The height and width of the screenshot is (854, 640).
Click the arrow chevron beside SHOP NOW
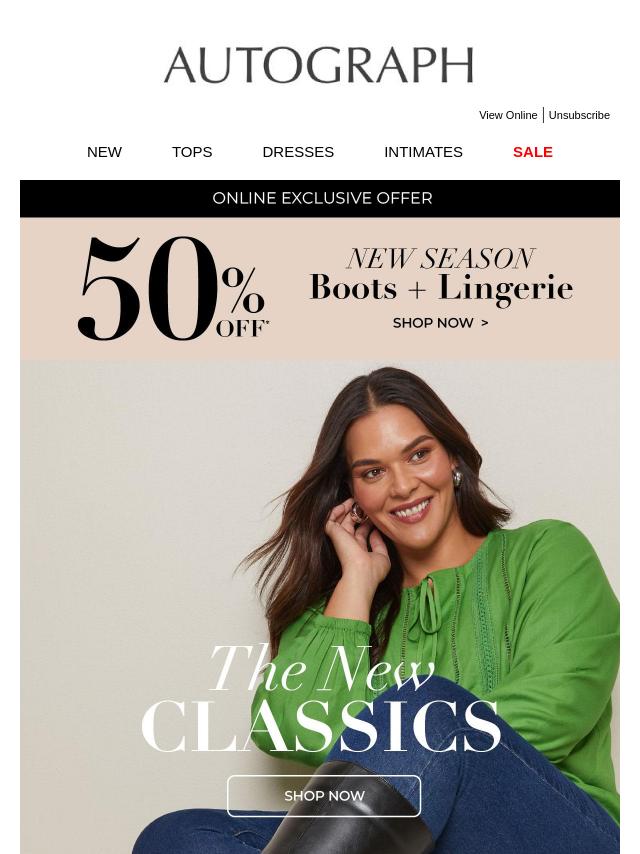pos(485,323)
